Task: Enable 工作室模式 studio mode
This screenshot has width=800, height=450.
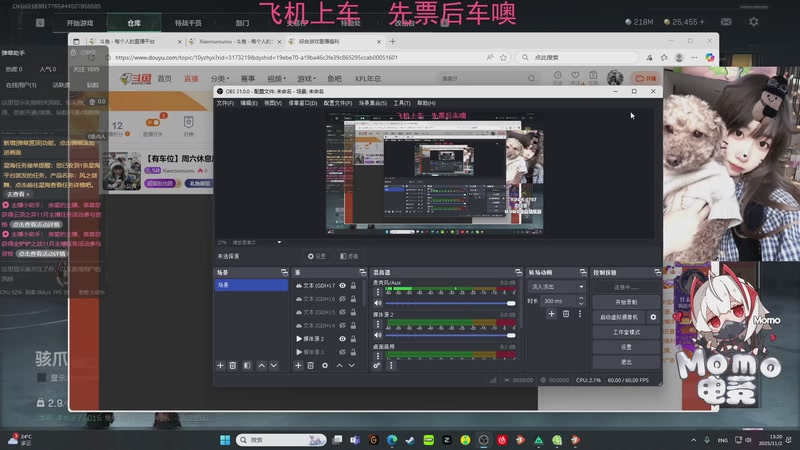Action: 626,332
